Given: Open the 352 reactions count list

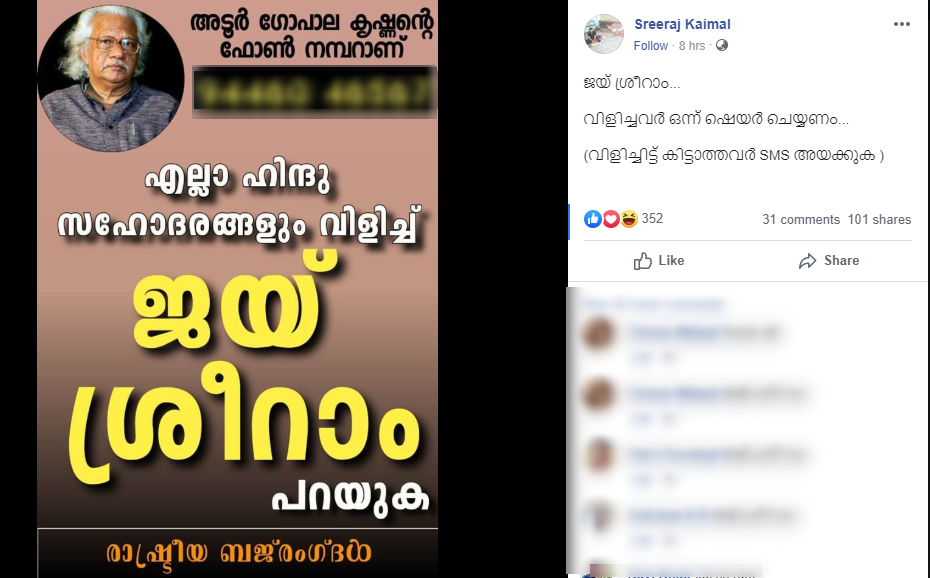Looking at the screenshot, I should click(652, 219).
